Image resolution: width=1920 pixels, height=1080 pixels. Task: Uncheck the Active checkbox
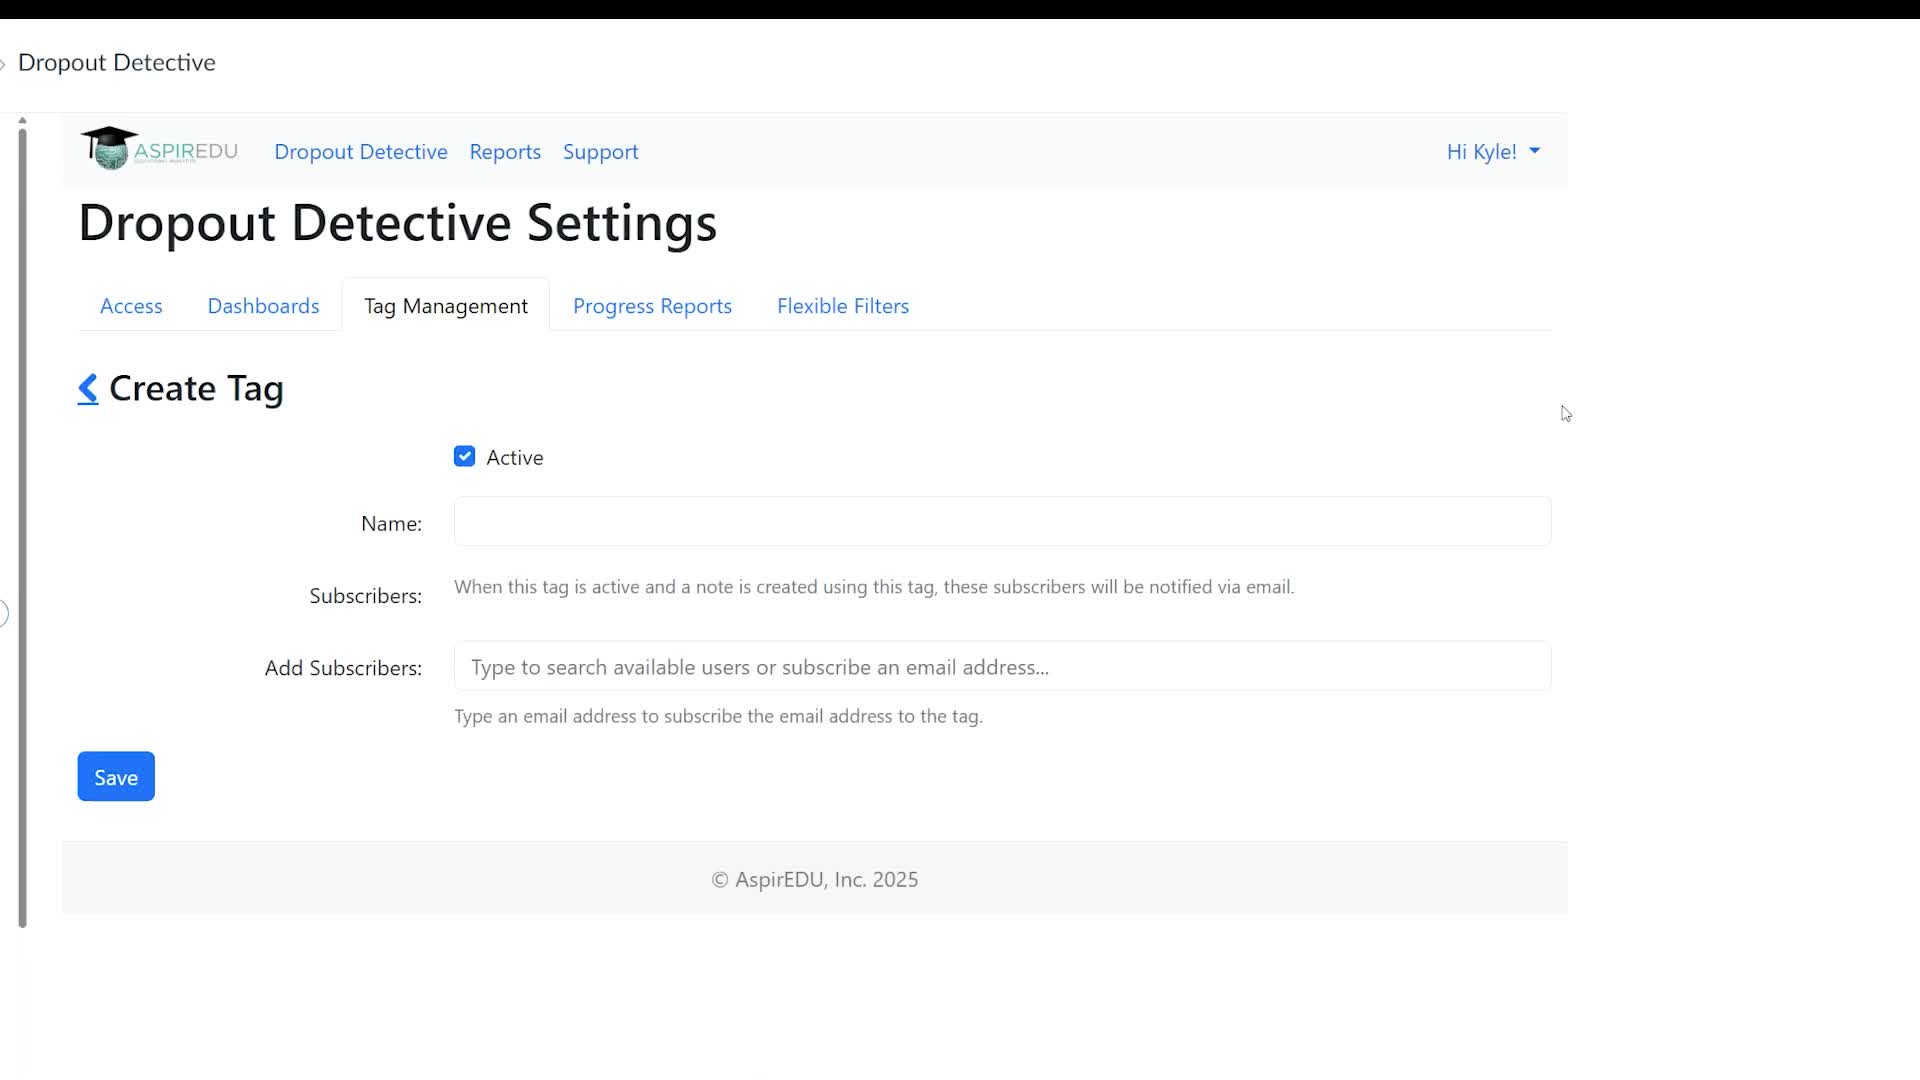[464, 457]
